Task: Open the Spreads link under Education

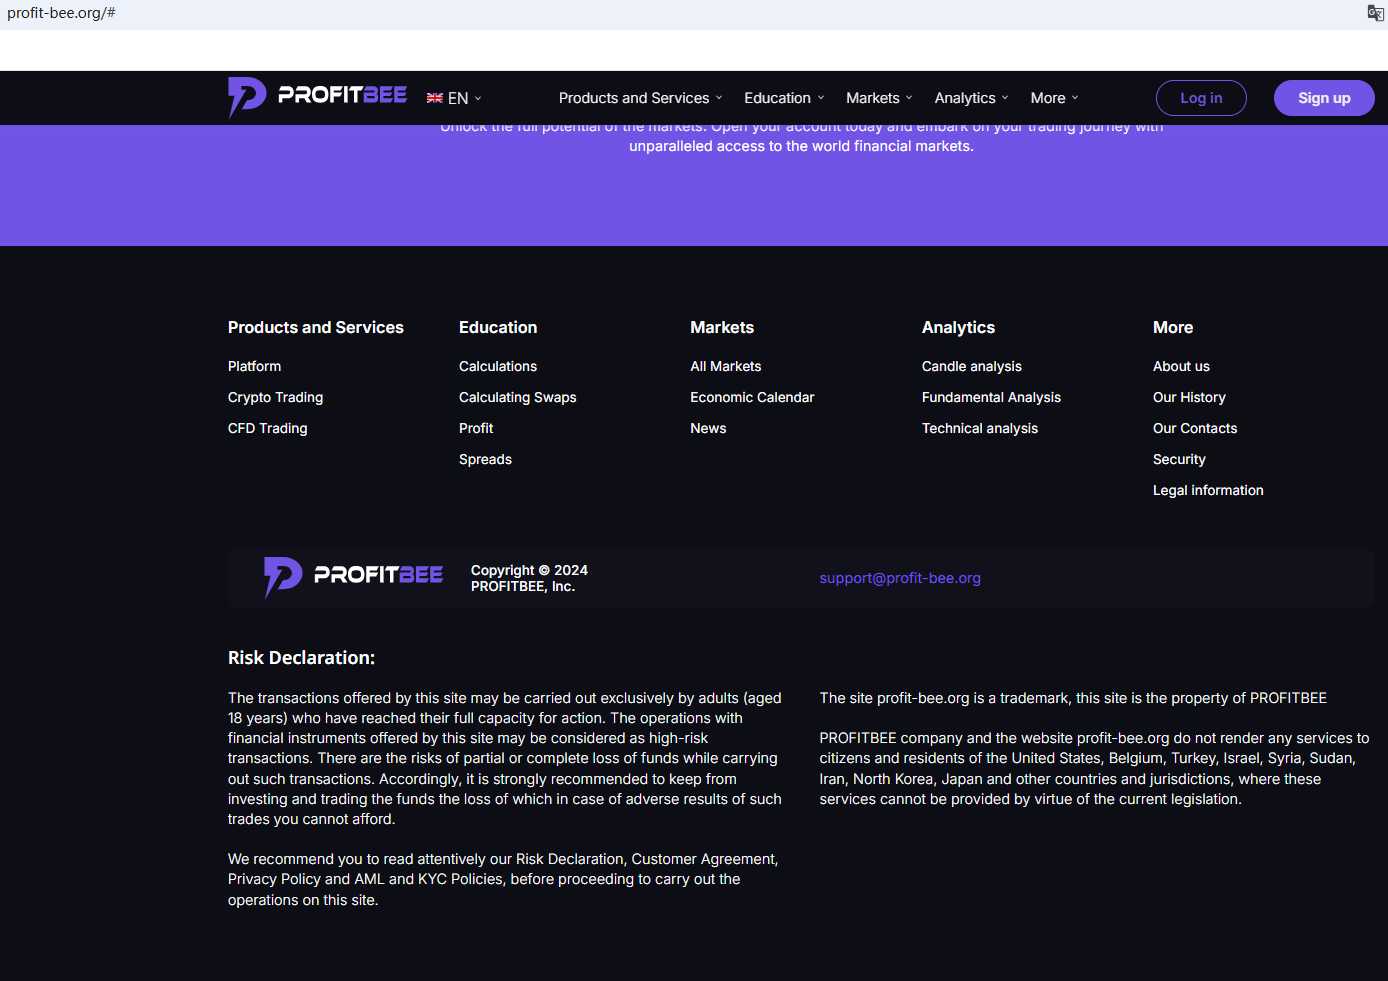Action: (x=485, y=459)
